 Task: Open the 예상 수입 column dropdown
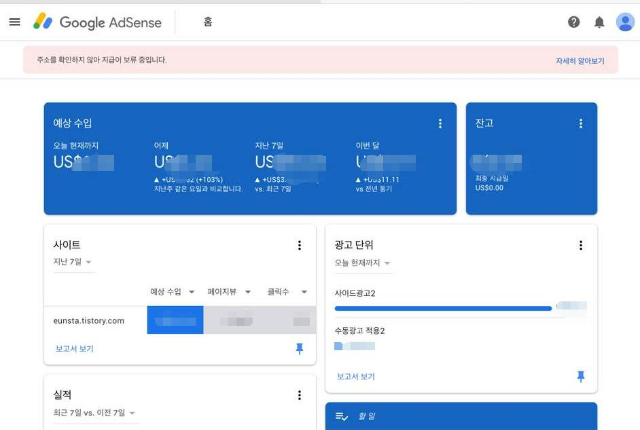tap(172, 292)
